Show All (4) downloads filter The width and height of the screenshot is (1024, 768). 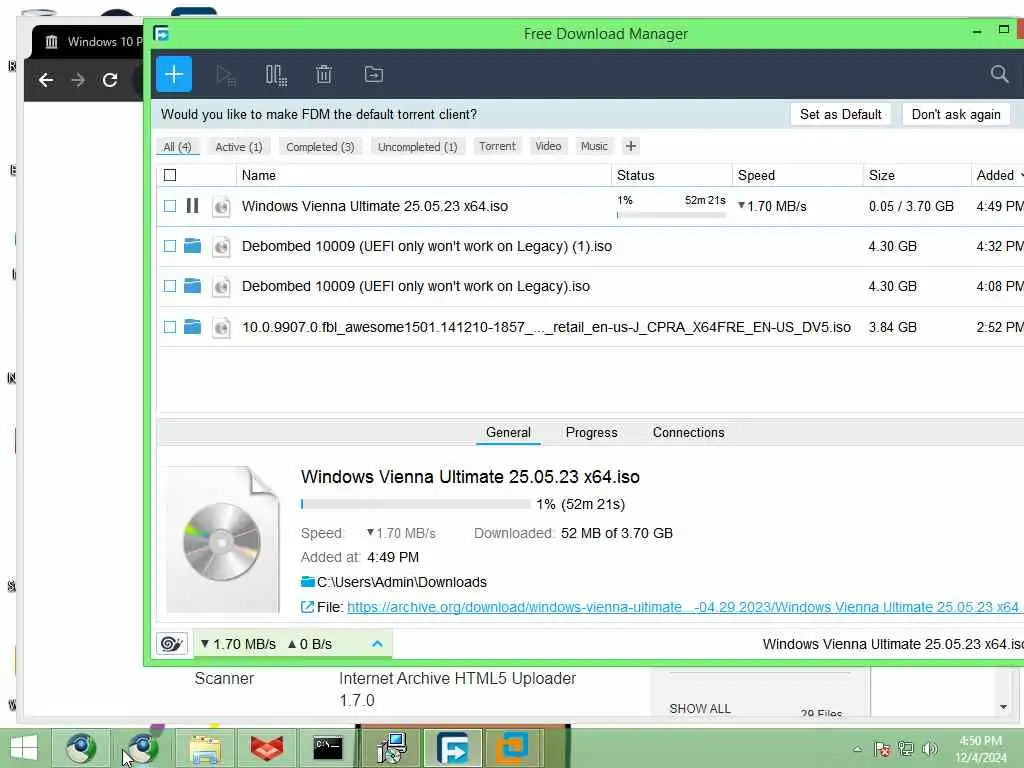(x=178, y=146)
